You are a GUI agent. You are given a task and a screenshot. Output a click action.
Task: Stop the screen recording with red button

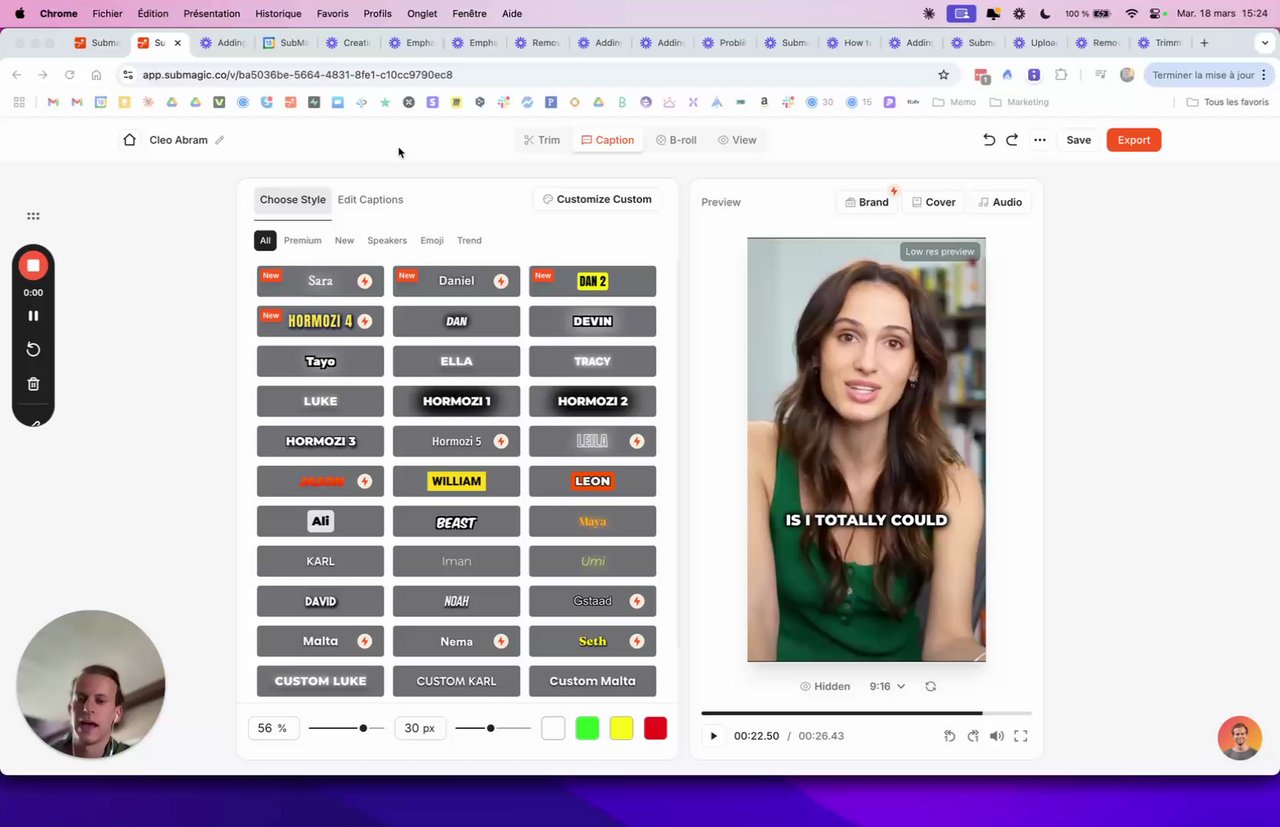pos(33,265)
